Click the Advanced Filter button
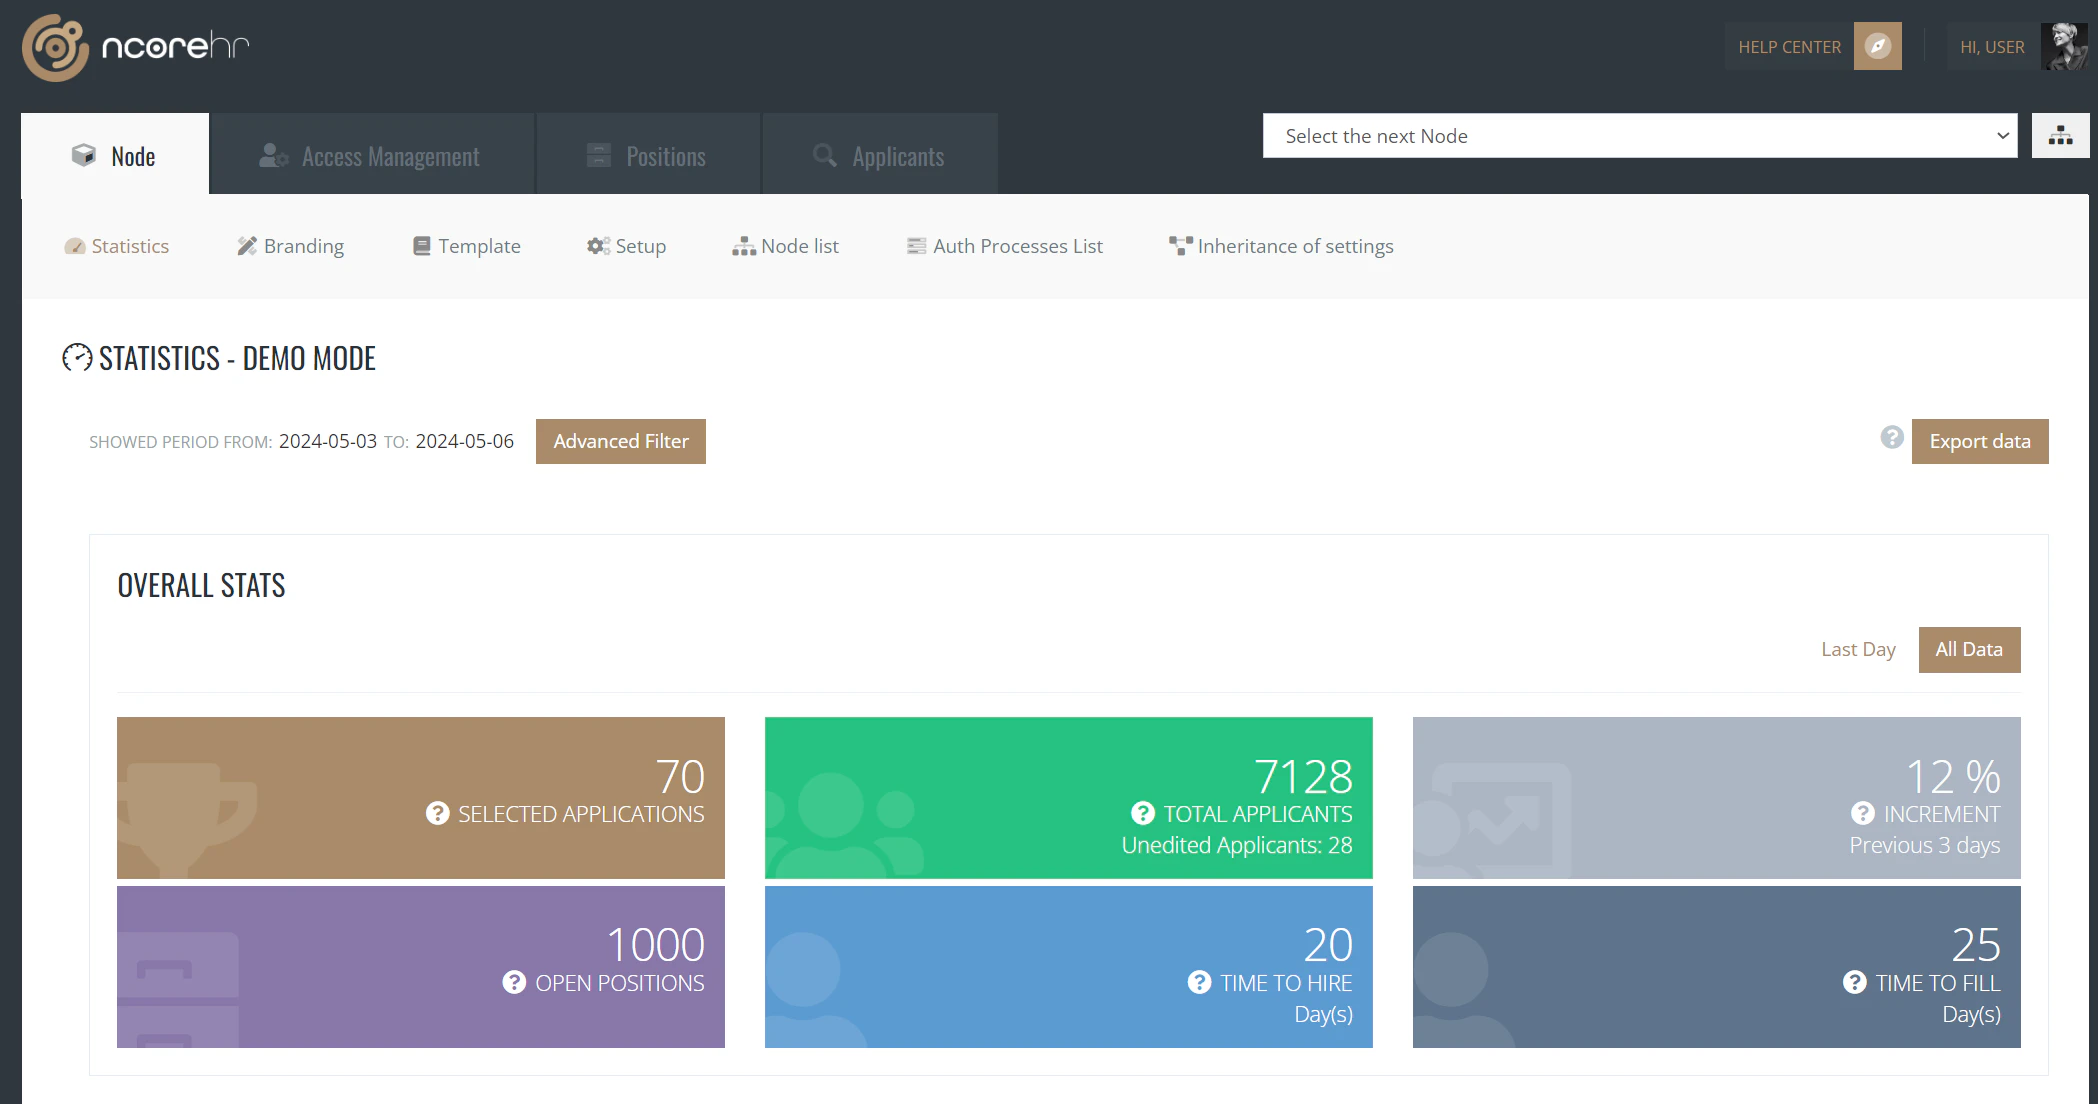2098x1104 pixels. click(x=620, y=441)
